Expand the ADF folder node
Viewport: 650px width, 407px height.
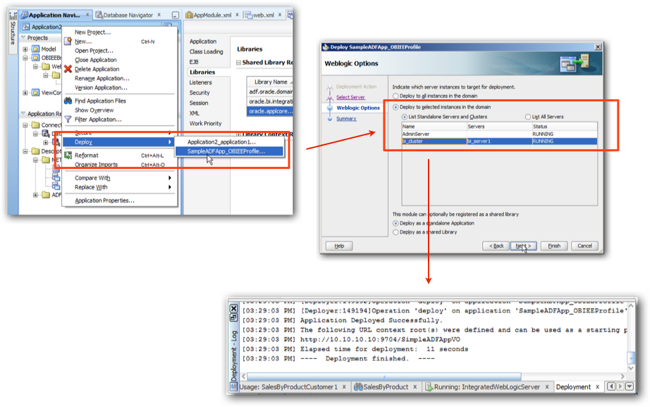point(36,195)
